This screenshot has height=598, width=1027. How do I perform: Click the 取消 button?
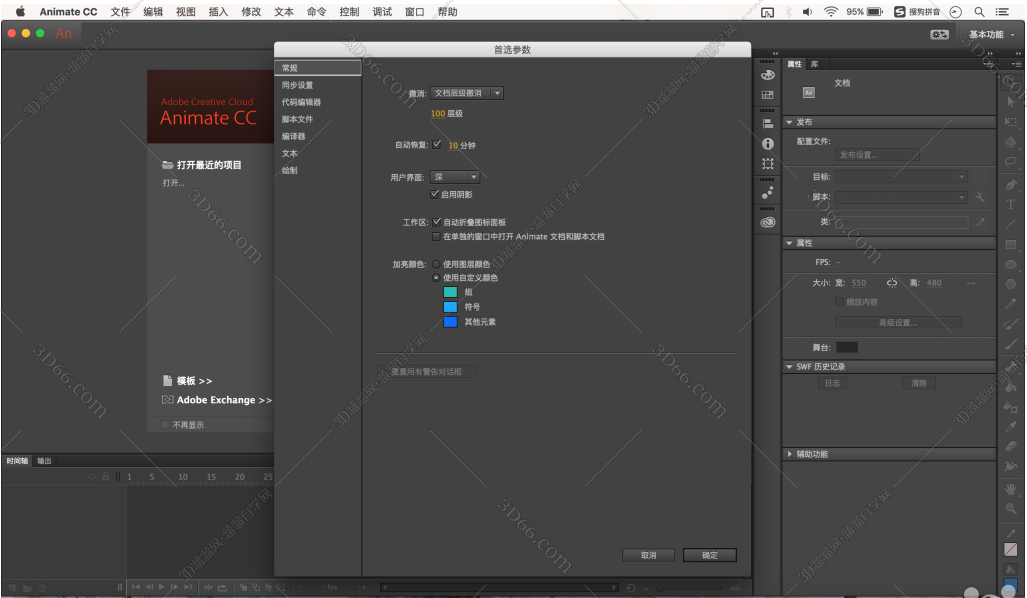[648, 555]
